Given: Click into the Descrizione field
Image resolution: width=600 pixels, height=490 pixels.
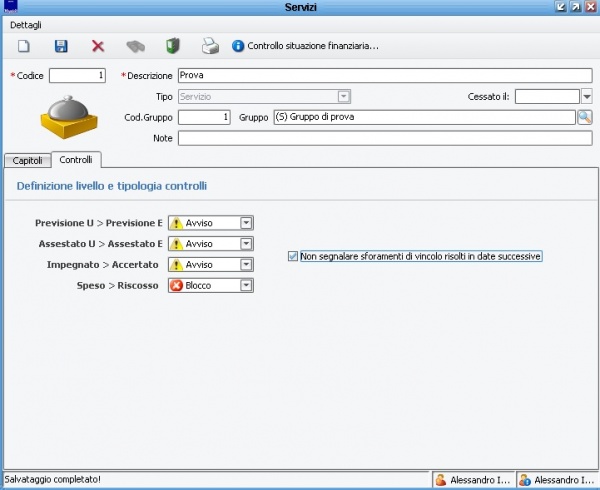Looking at the screenshot, I should (384, 75).
